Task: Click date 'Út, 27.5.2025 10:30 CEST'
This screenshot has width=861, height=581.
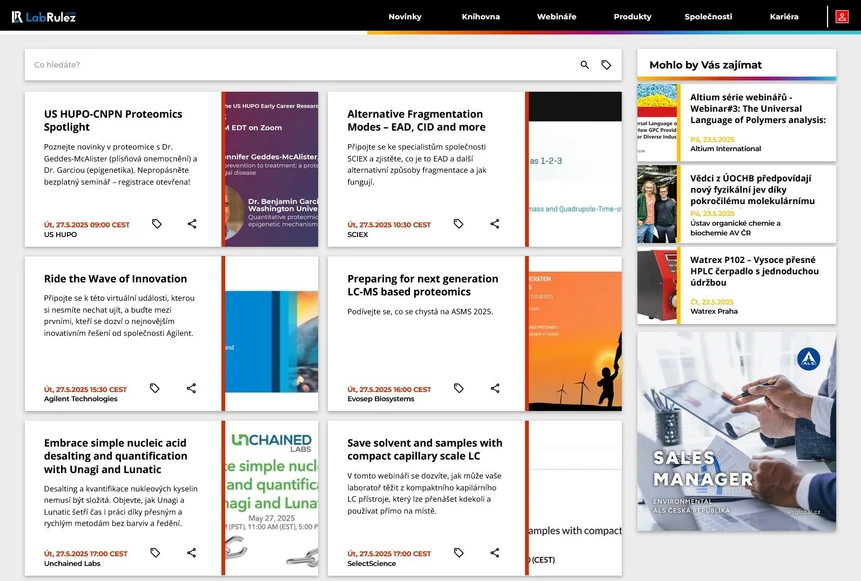Action: coord(389,225)
